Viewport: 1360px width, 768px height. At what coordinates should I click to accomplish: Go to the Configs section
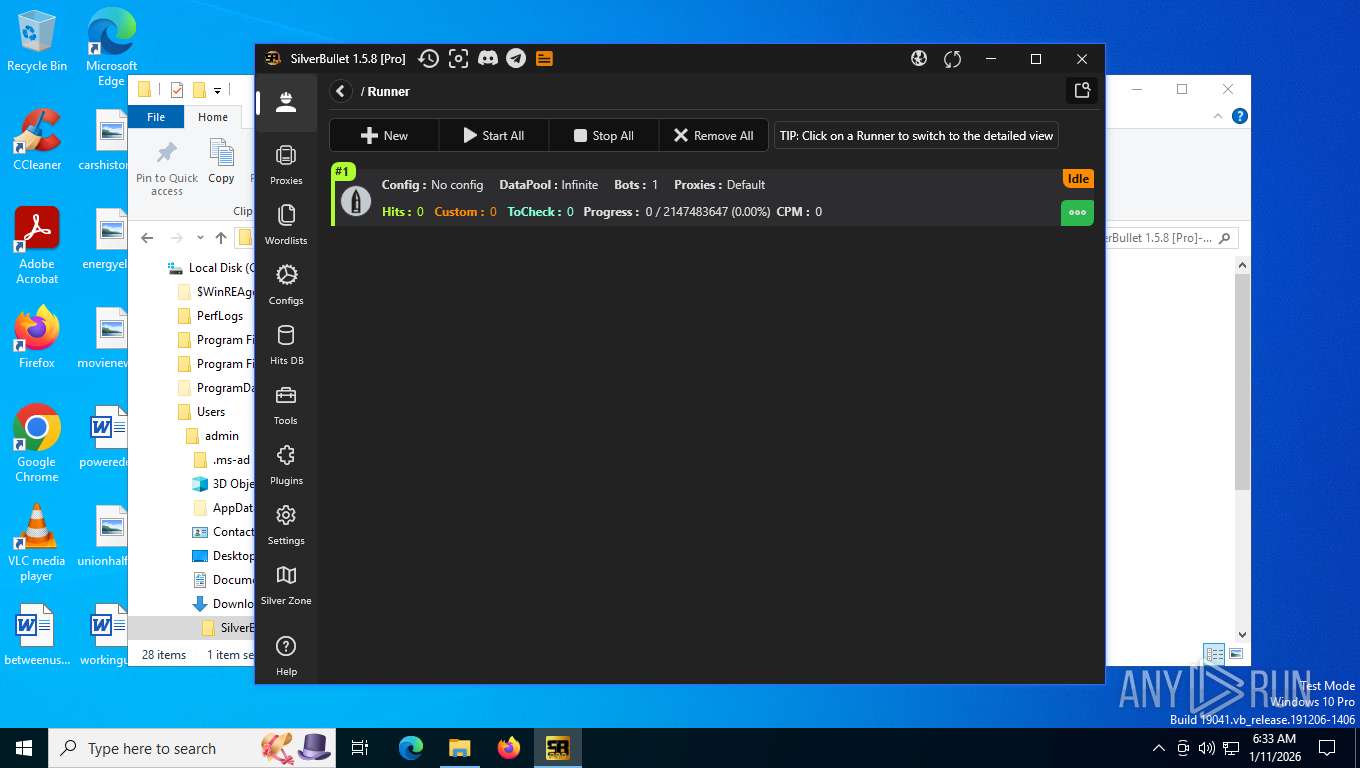[286, 285]
